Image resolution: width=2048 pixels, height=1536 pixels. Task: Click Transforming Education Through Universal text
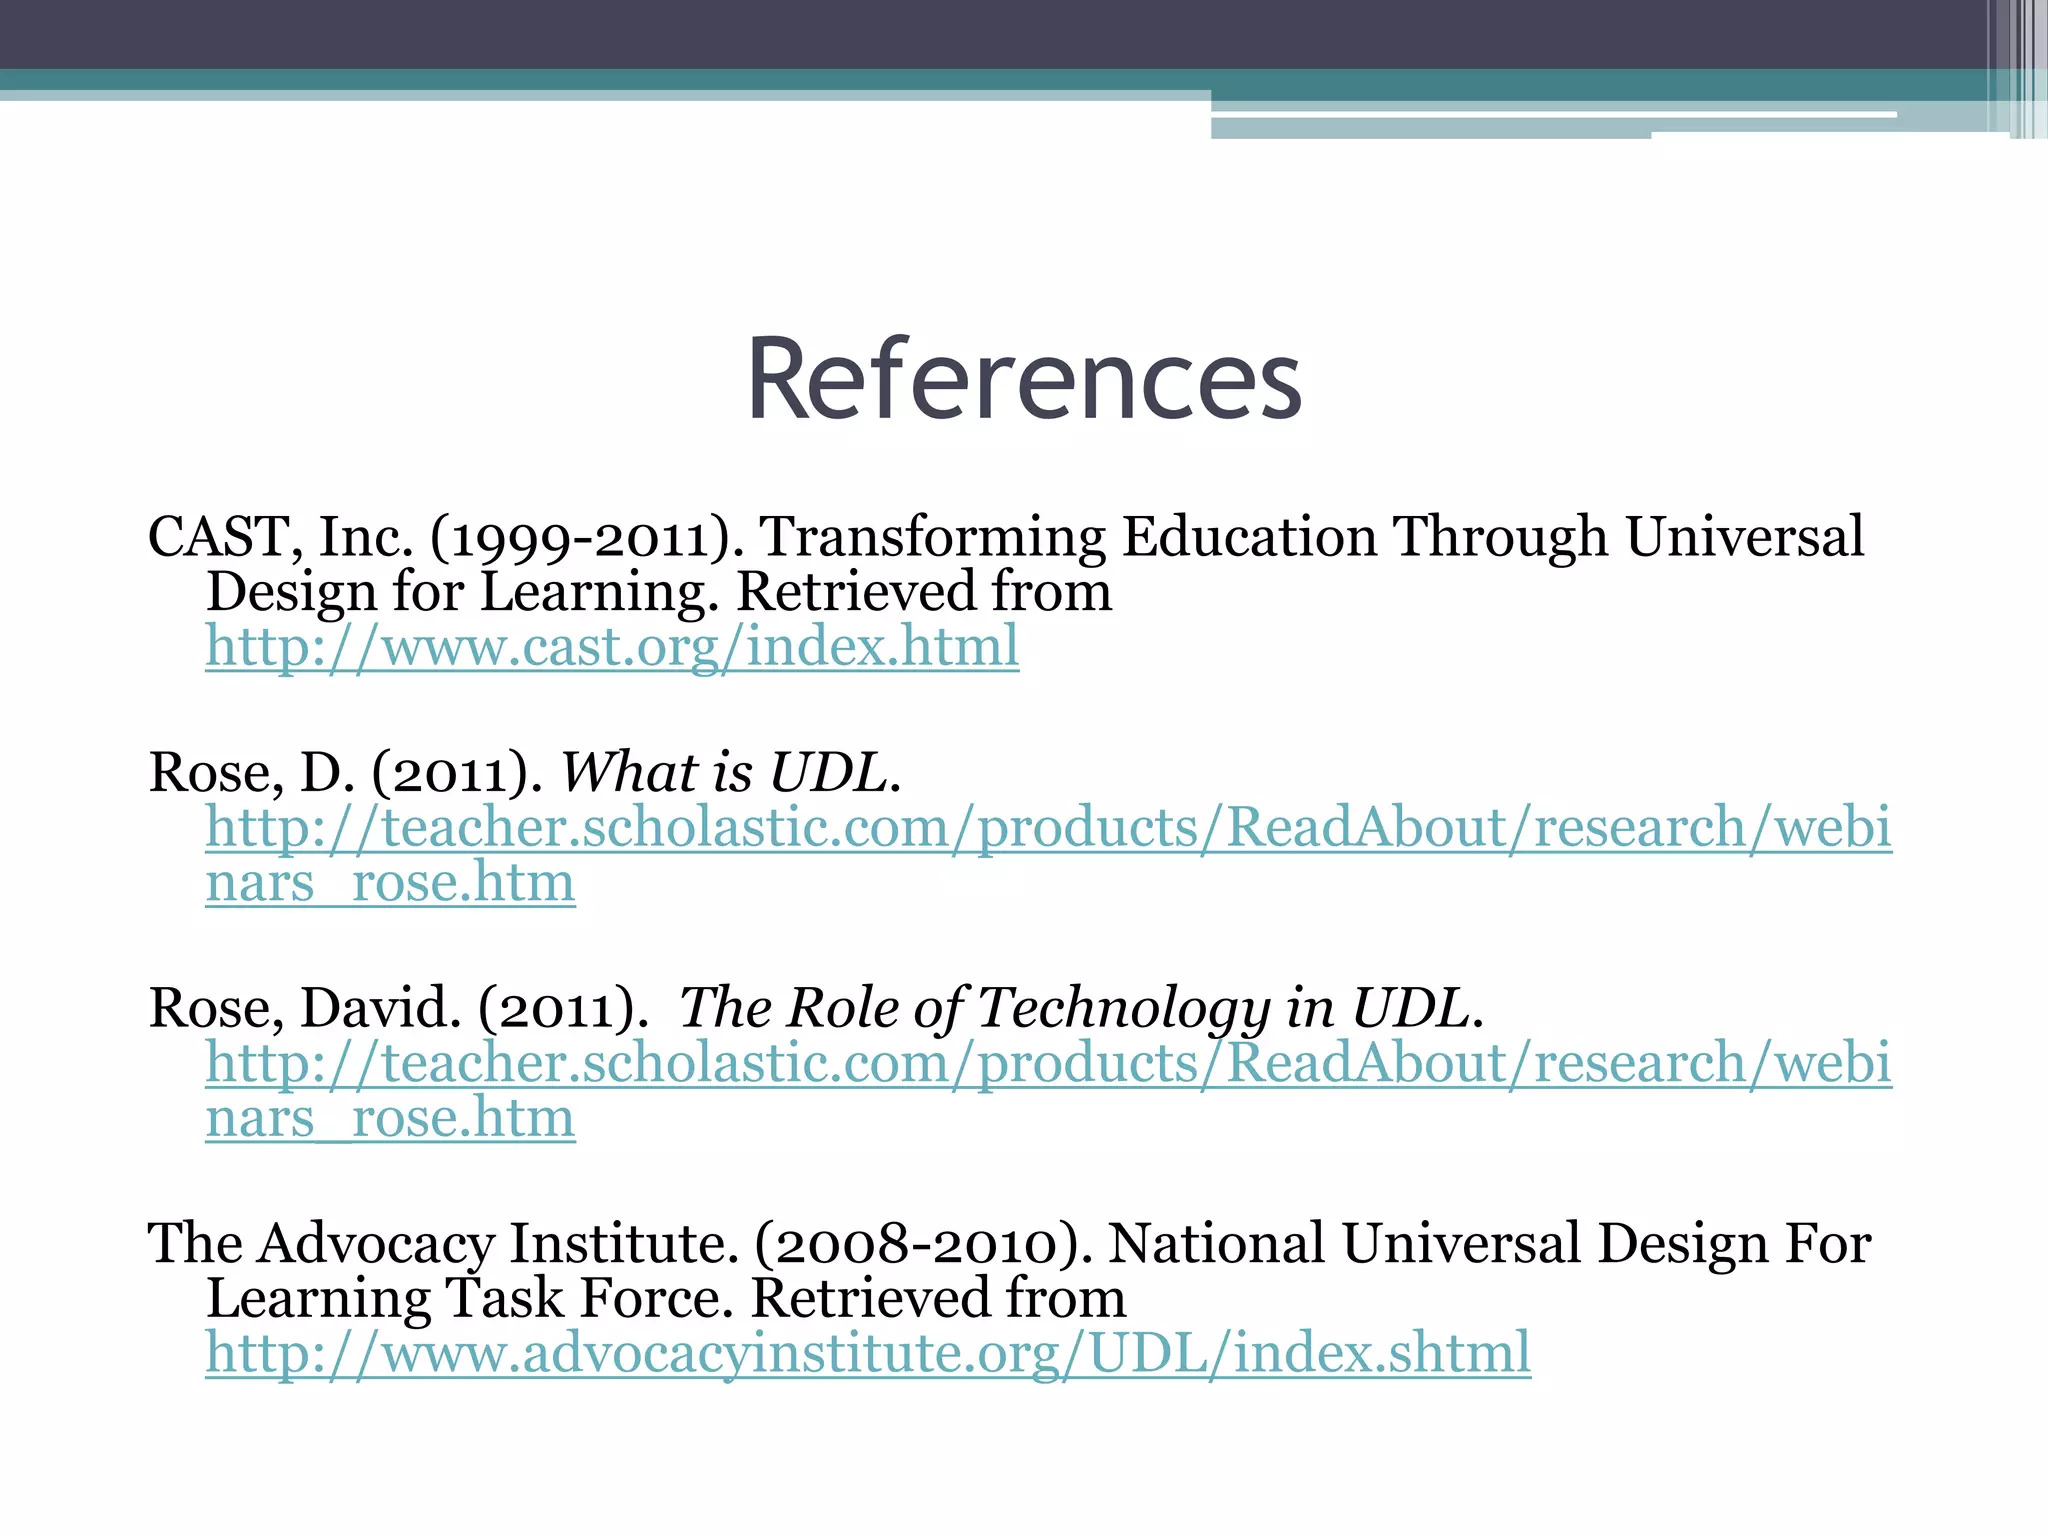[x=1312, y=537]
